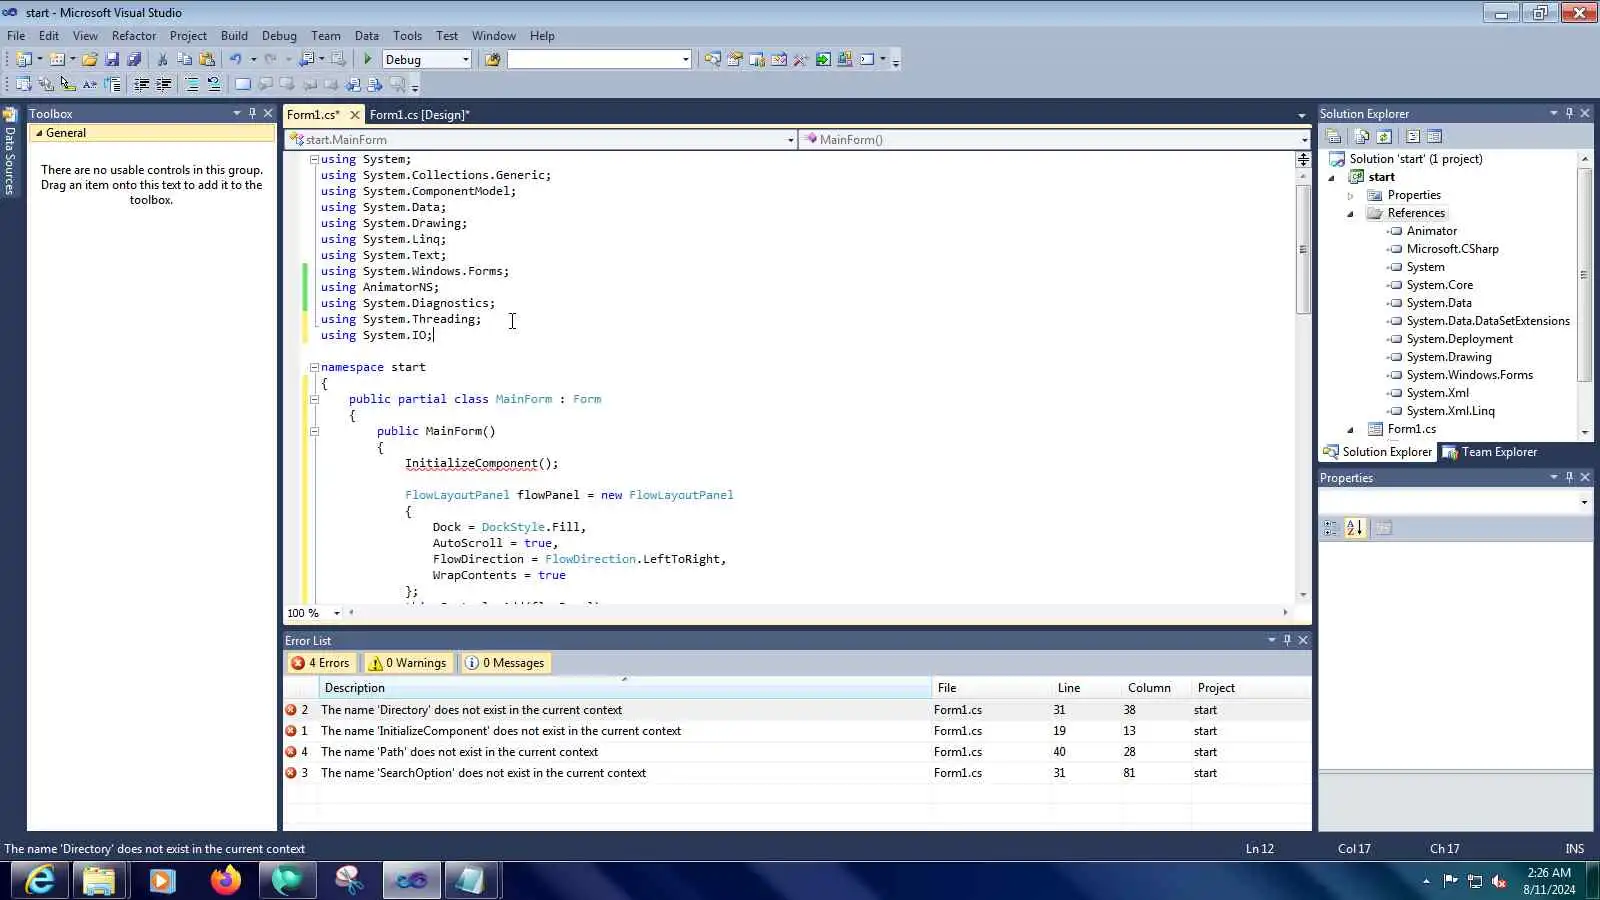Select System.Windows.Forms reference in Solution Explorer
The height and width of the screenshot is (900, 1600).
click(1469, 375)
